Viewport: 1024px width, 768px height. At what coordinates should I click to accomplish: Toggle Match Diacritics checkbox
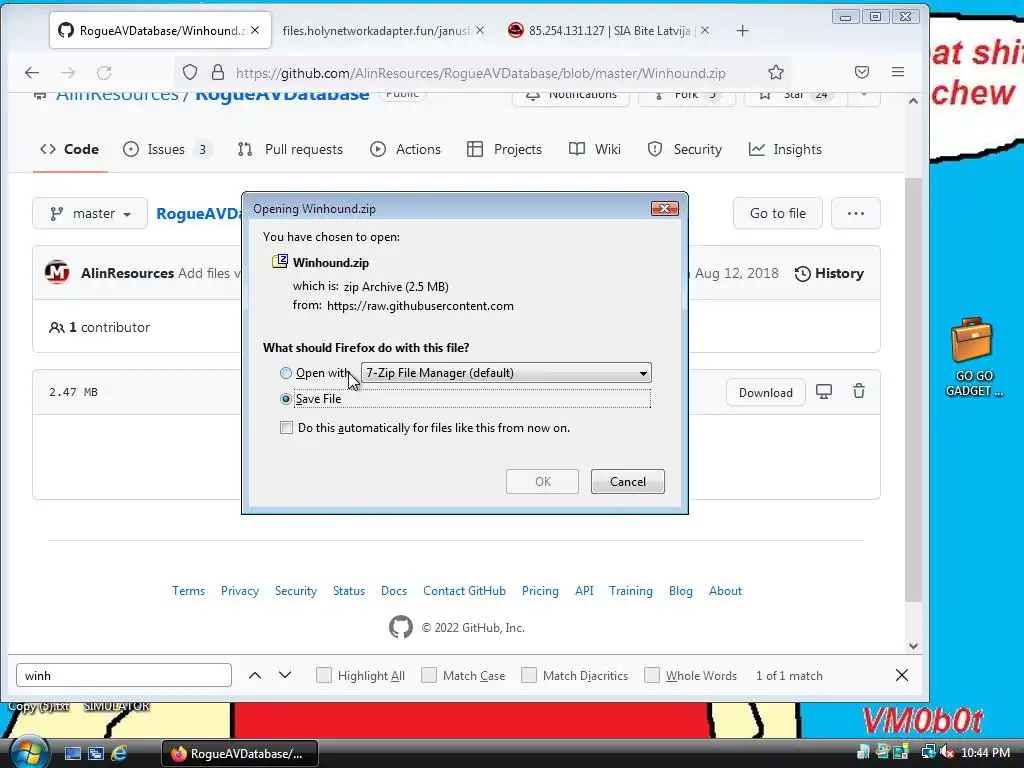[529, 675]
